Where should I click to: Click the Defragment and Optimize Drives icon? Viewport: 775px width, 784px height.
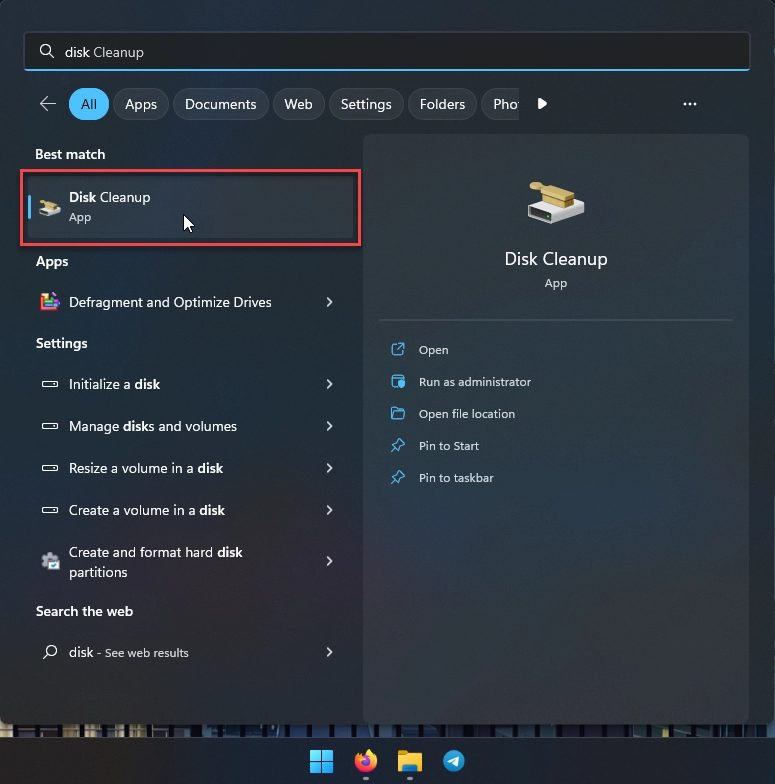point(50,302)
